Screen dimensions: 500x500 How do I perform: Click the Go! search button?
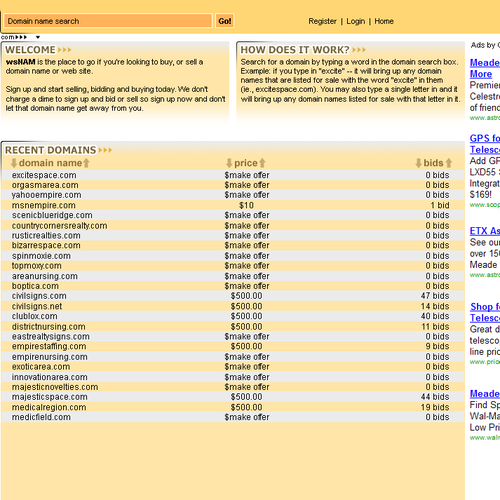[x=225, y=21]
